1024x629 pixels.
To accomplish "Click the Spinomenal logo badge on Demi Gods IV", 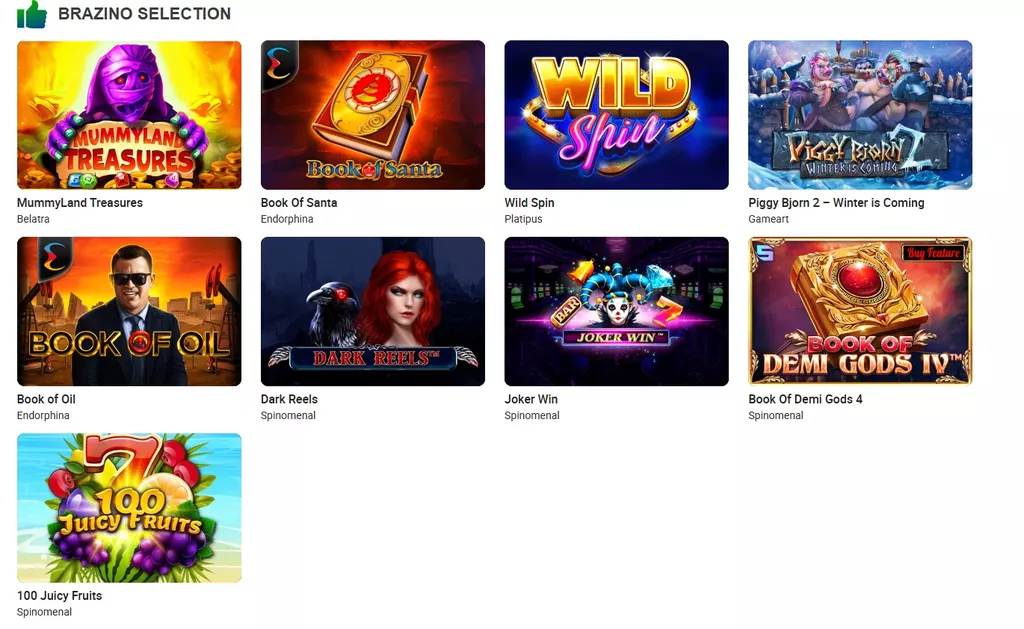I will click(x=765, y=253).
